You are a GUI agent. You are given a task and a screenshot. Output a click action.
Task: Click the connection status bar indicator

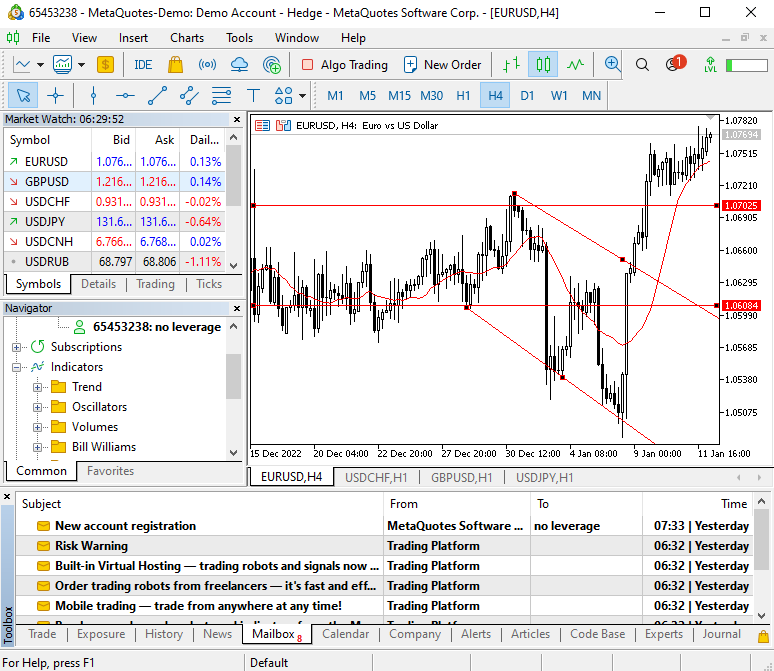(x=747, y=65)
